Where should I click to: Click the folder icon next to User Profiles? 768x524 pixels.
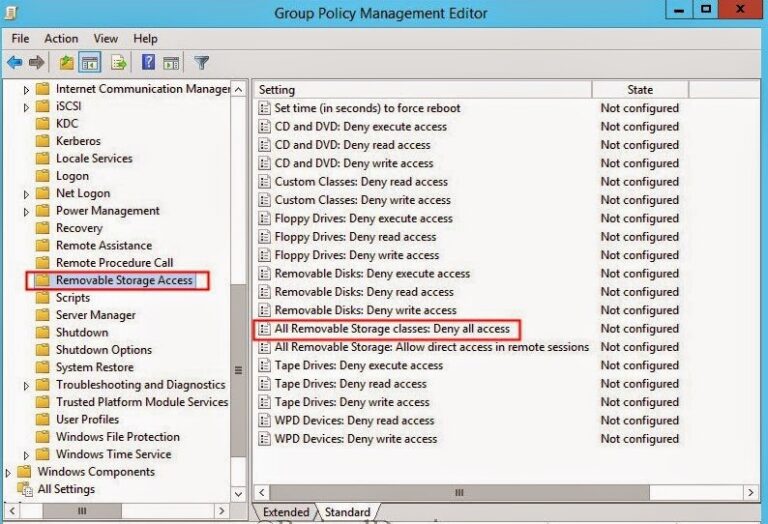pyautogui.click(x=43, y=419)
